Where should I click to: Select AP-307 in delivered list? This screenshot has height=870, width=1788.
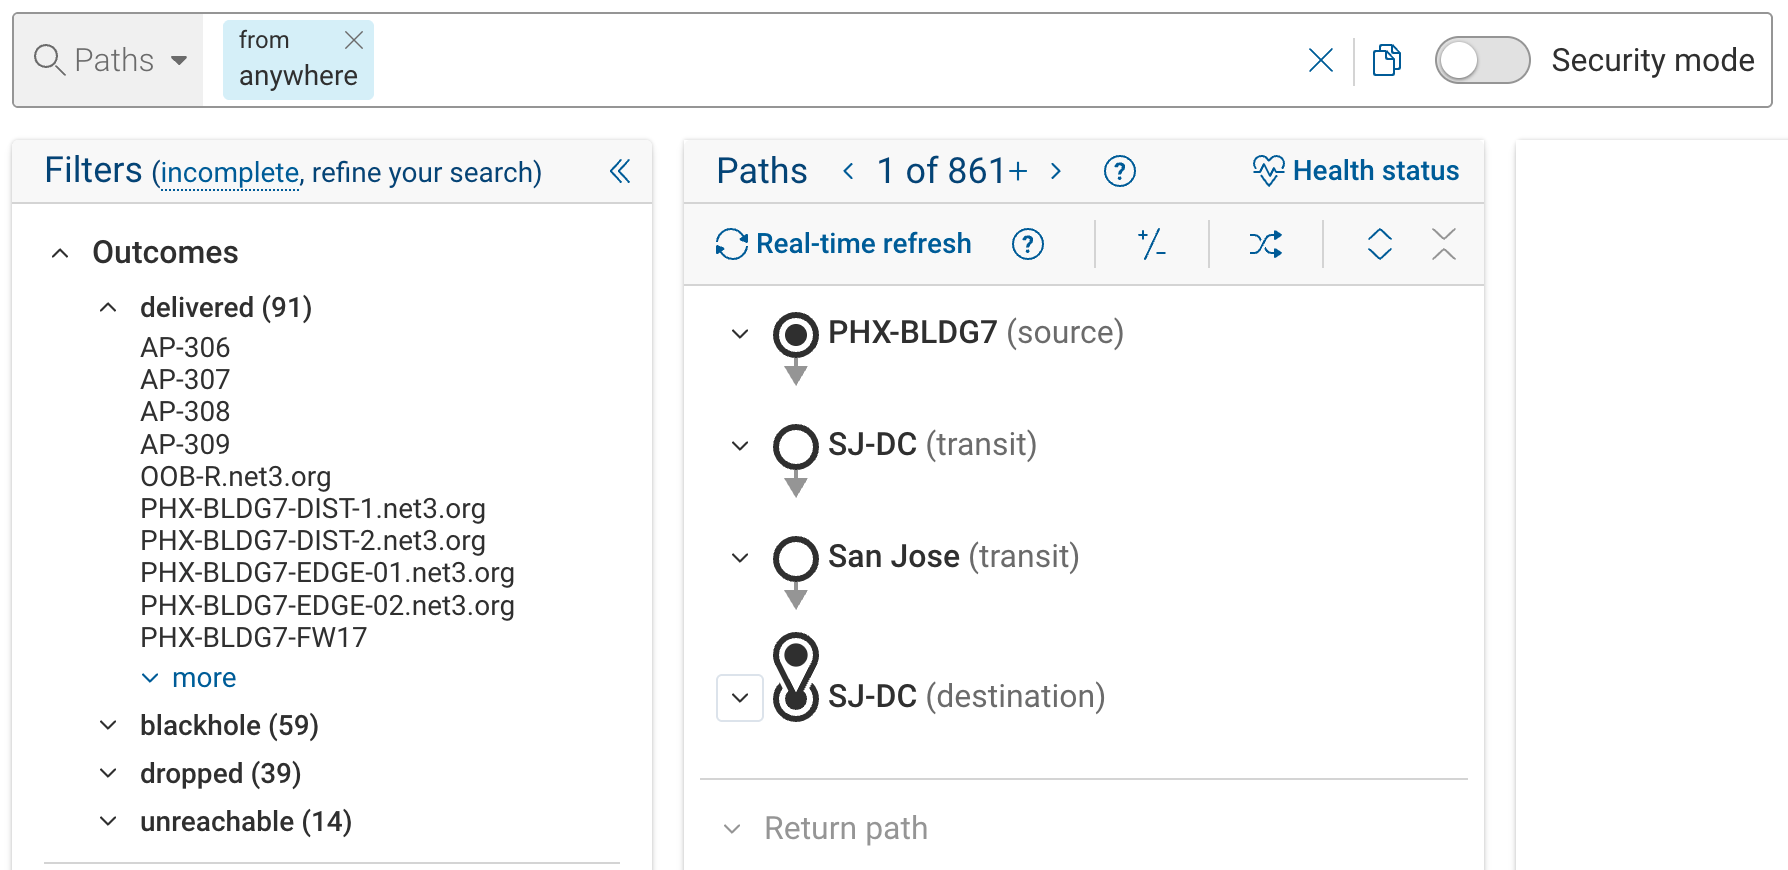(185, 379)
